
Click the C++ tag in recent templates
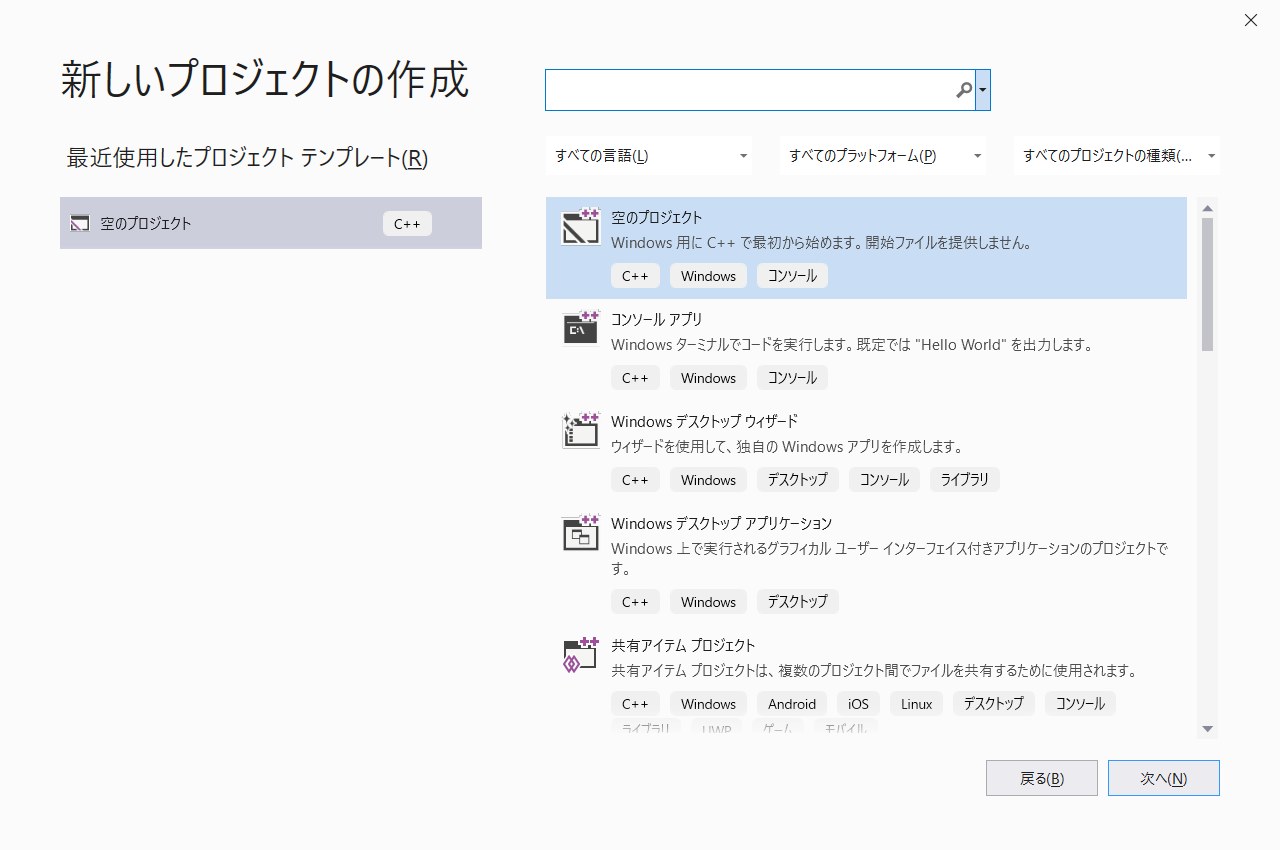pyautogui.click(x=407, y=224)
